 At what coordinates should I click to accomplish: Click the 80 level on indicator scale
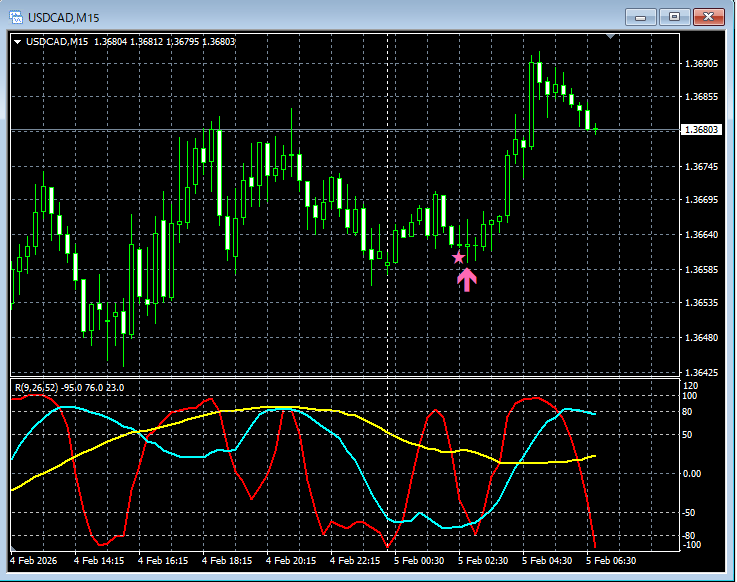[688, 410]
